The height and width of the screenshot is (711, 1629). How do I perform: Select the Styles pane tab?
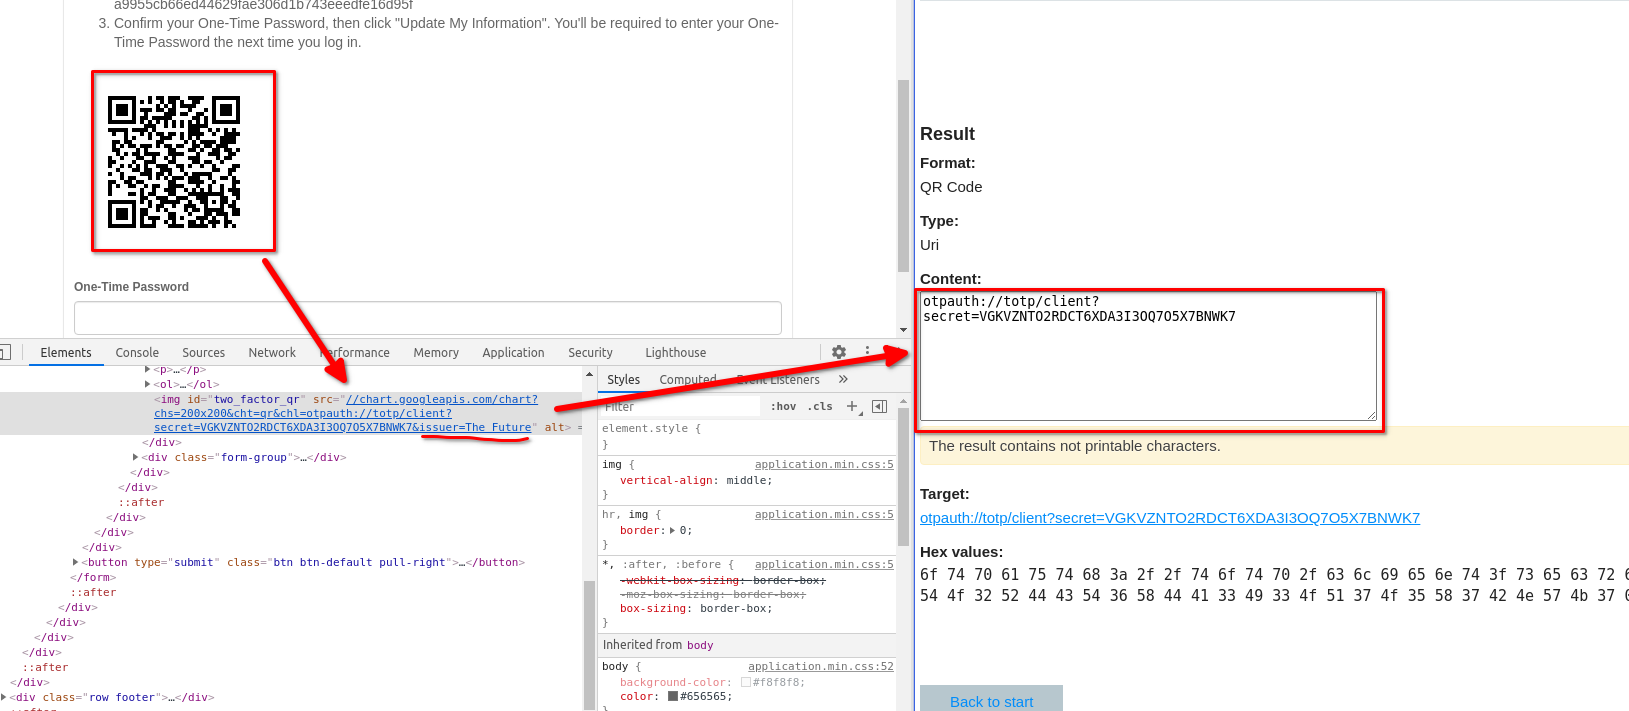623,380
